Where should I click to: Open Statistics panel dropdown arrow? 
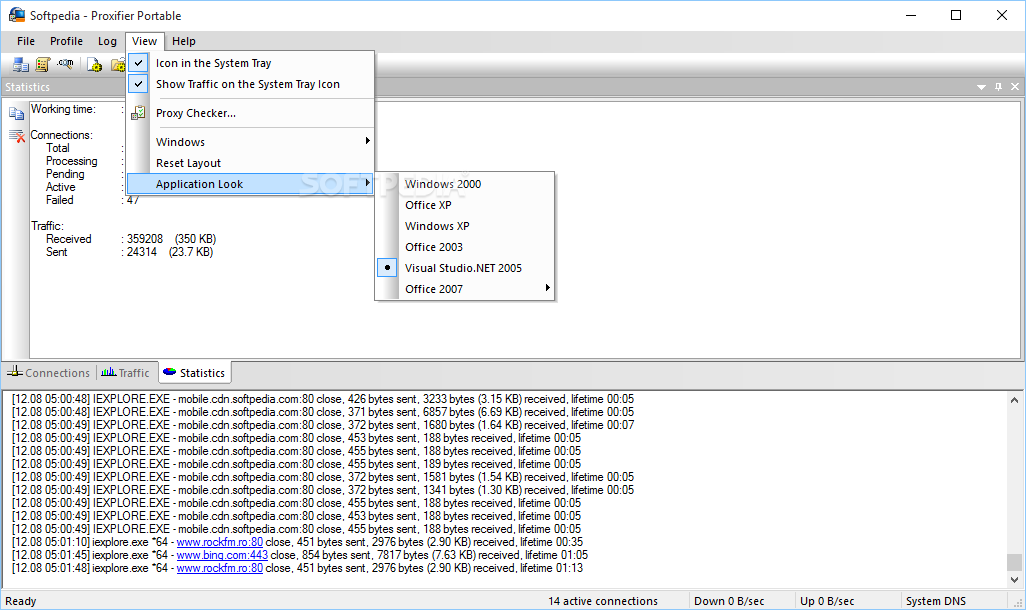click(x=982, y=87)
